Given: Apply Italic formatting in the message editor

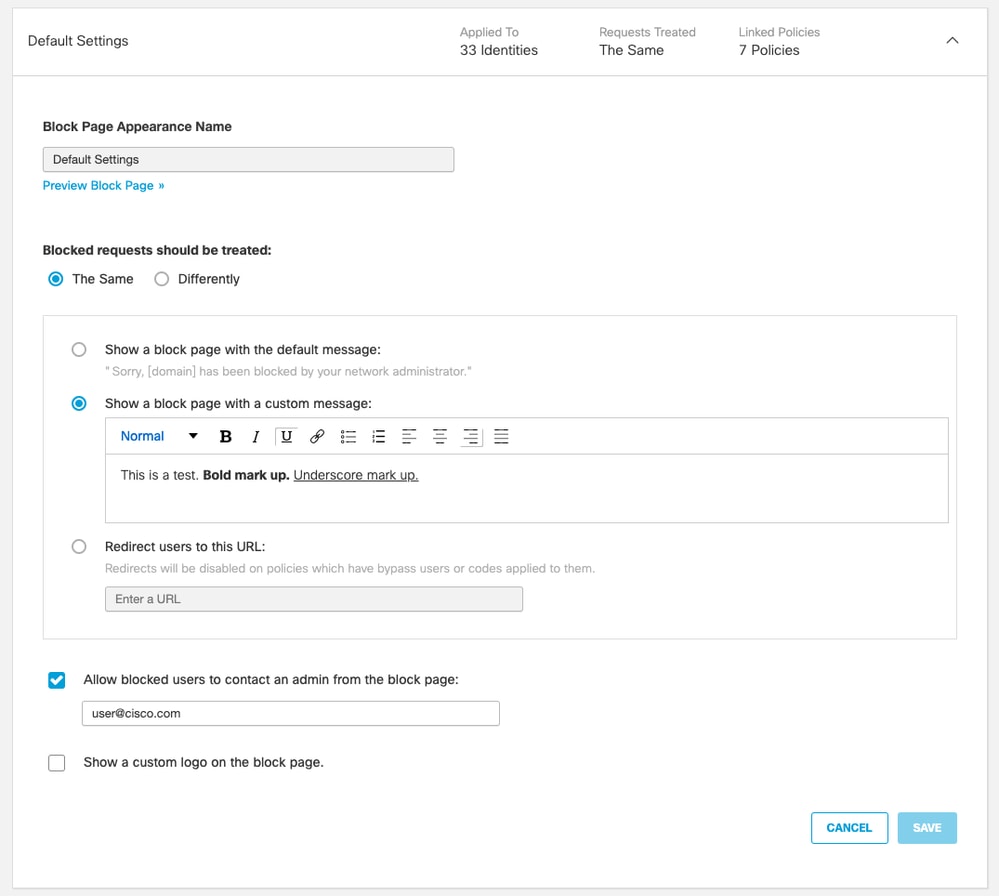Looking at the screenshot, I should [256, 436].
